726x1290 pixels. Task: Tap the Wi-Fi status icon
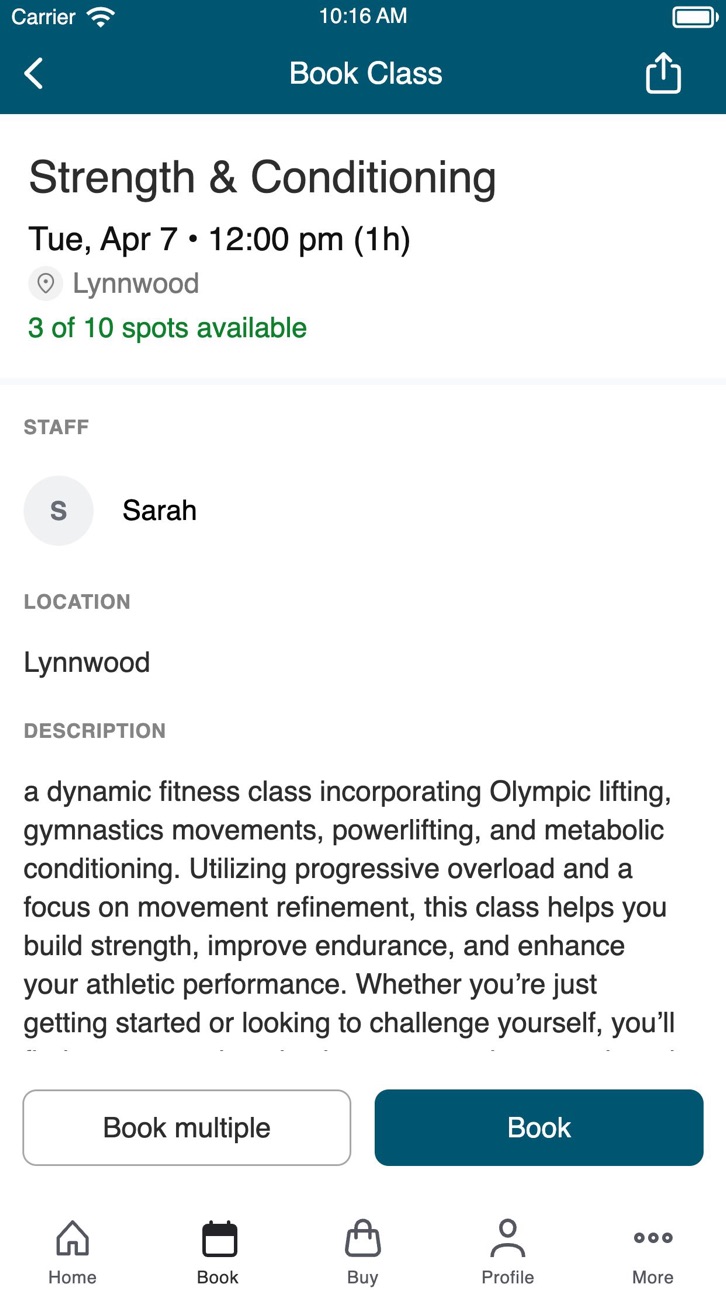[100, 17]
